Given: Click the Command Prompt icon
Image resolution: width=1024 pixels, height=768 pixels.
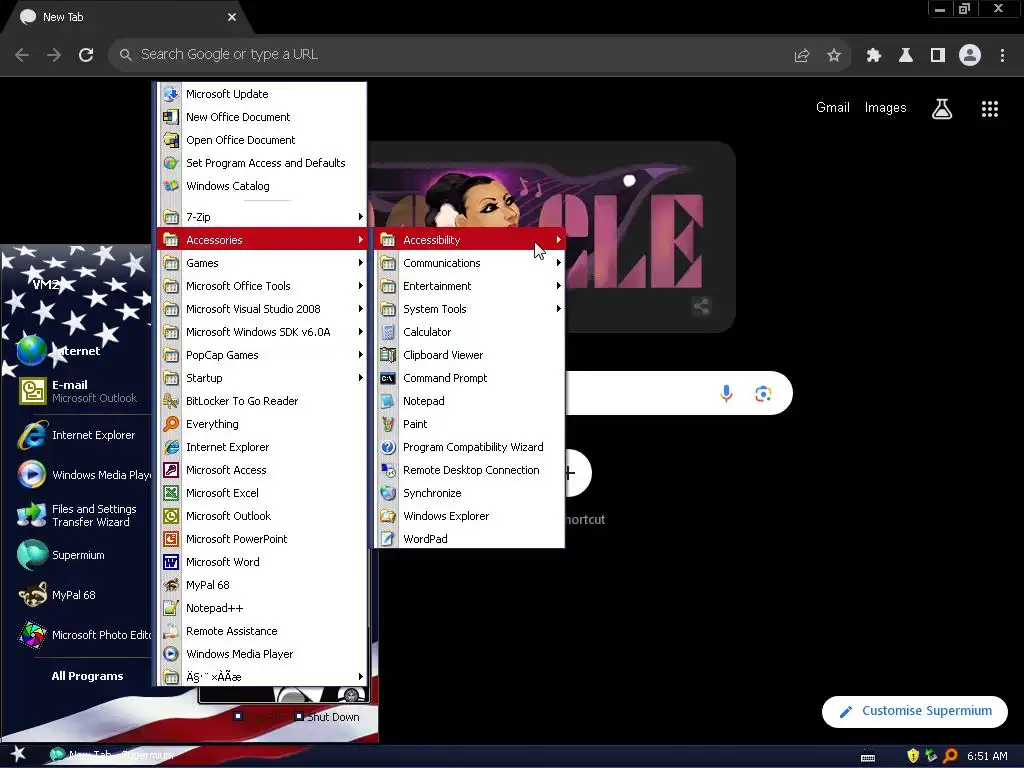Looking at the screenshot, I should coord(388,378).
